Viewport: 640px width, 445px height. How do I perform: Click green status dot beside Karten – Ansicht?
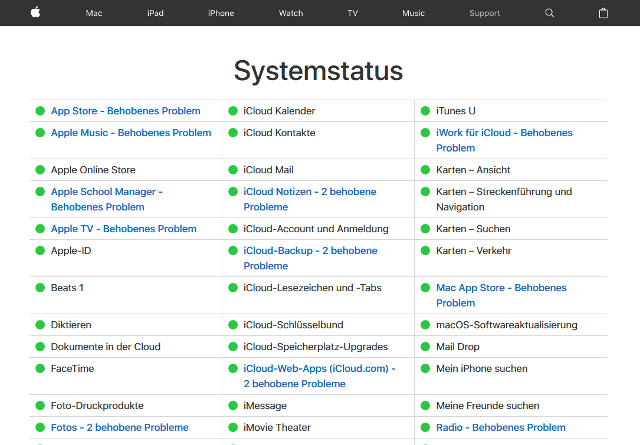(425, 170)
